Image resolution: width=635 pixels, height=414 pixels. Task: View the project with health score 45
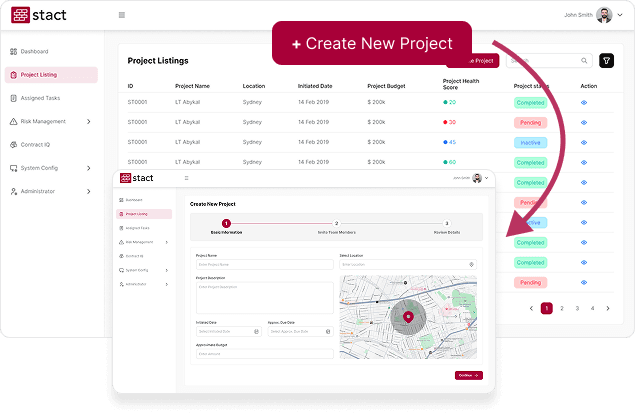(x=584, y=143)
